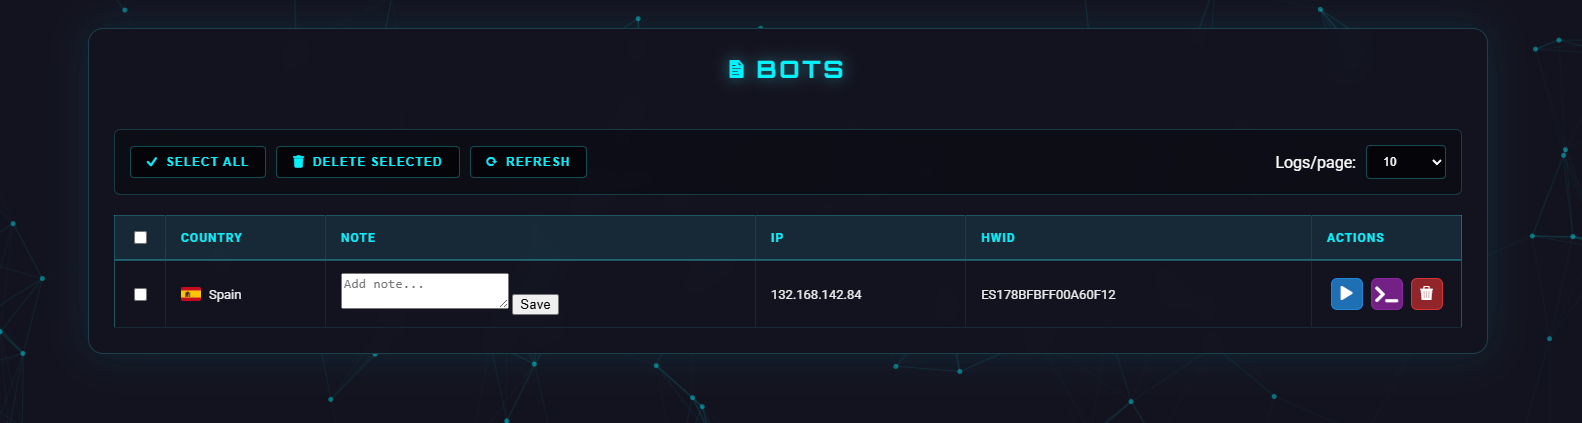Click the IP column header

tap(777, 238)
